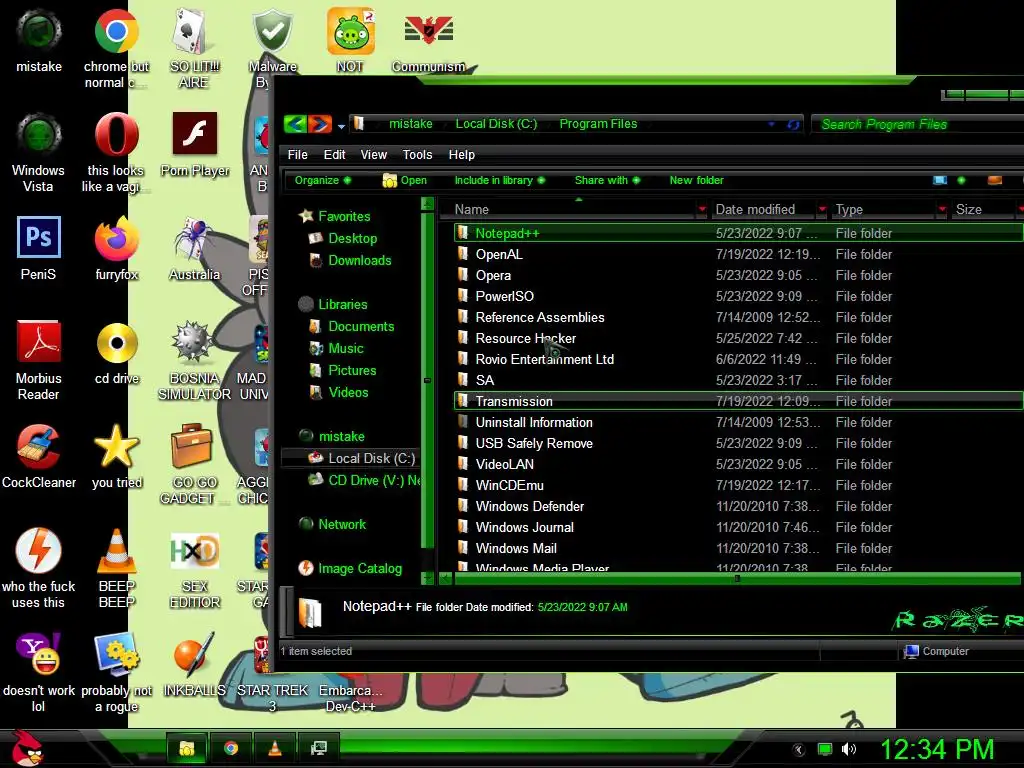Click the Search Program Files field

point(916,124)
